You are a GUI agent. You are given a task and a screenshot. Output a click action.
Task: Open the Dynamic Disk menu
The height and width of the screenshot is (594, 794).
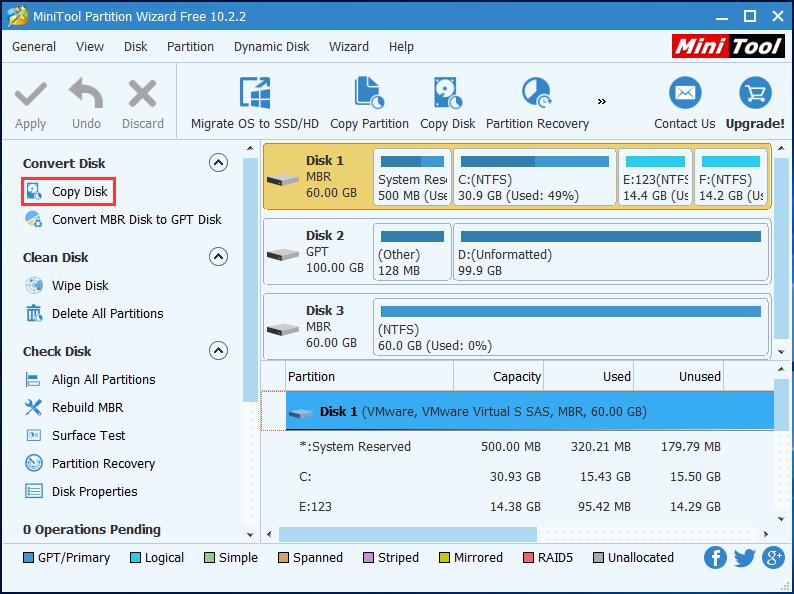(271, 47)
